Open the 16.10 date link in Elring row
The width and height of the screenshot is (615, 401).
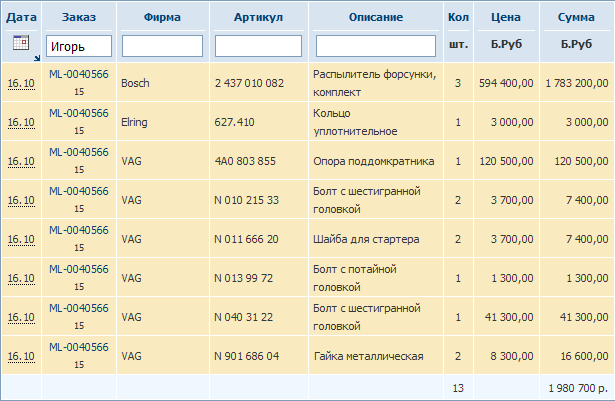tap(21, 122)
